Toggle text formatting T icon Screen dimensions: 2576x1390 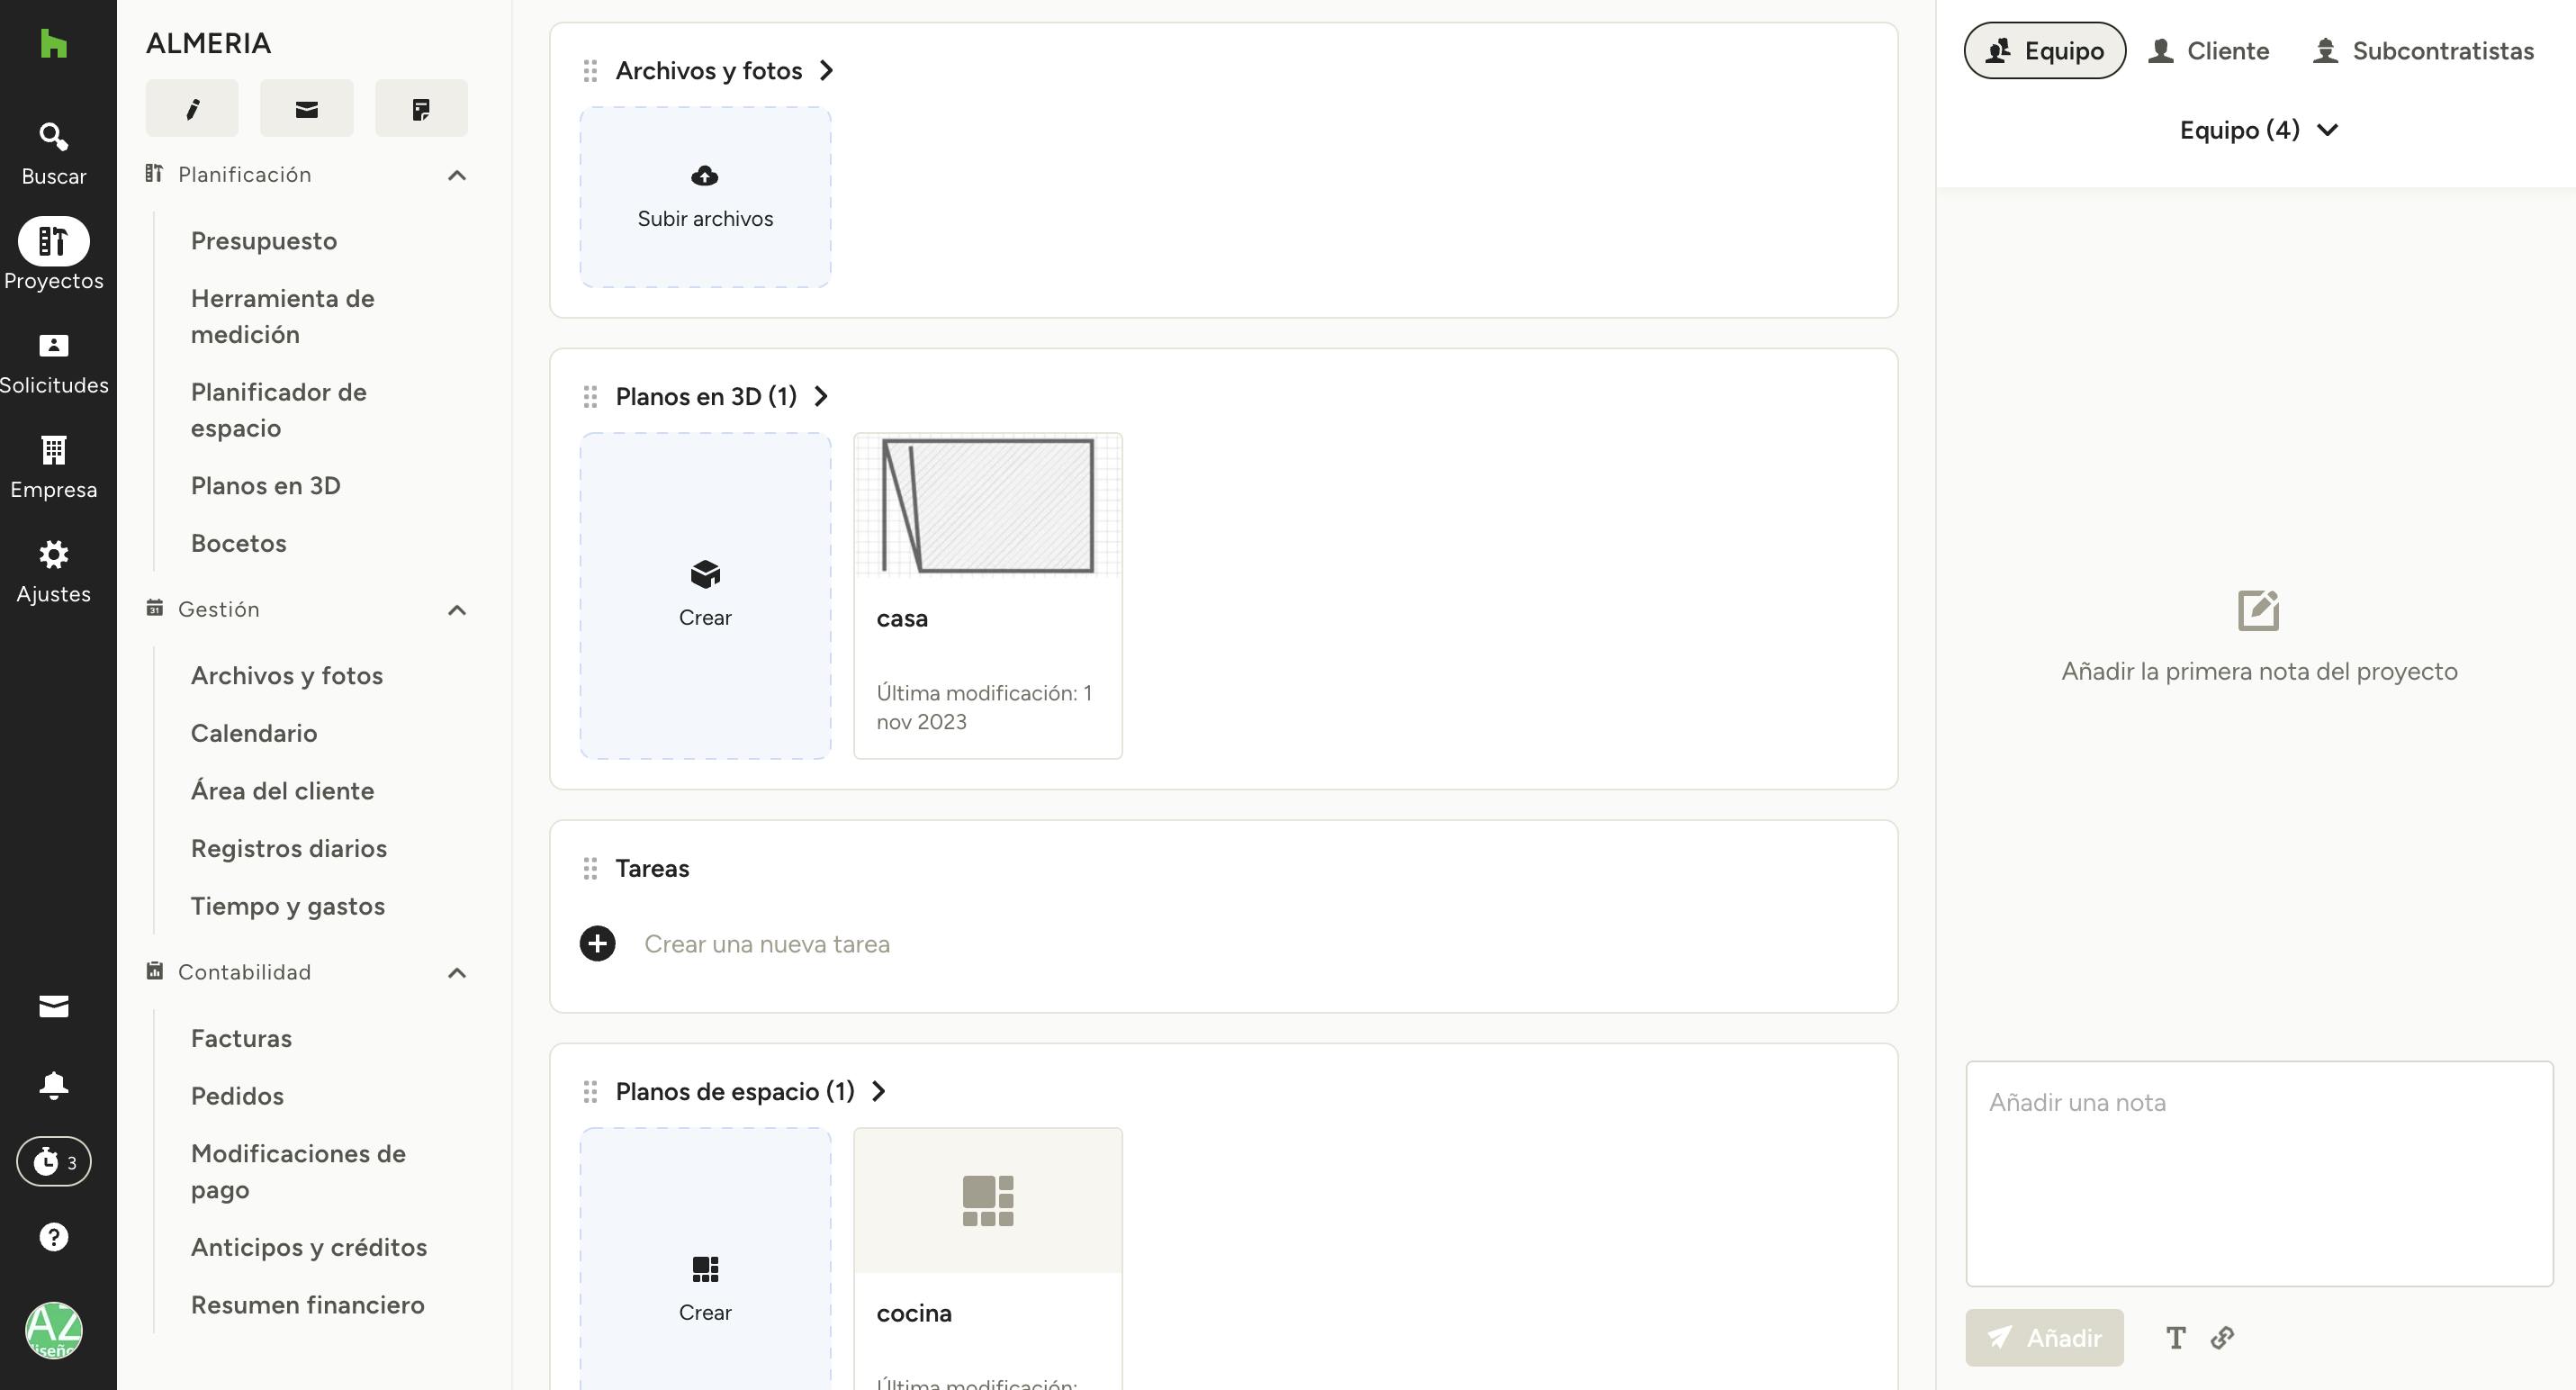[2175, 1338]
